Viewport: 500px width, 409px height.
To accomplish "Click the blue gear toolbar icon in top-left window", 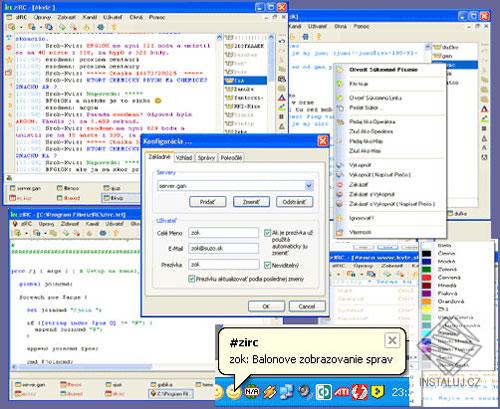I will 100,27.
